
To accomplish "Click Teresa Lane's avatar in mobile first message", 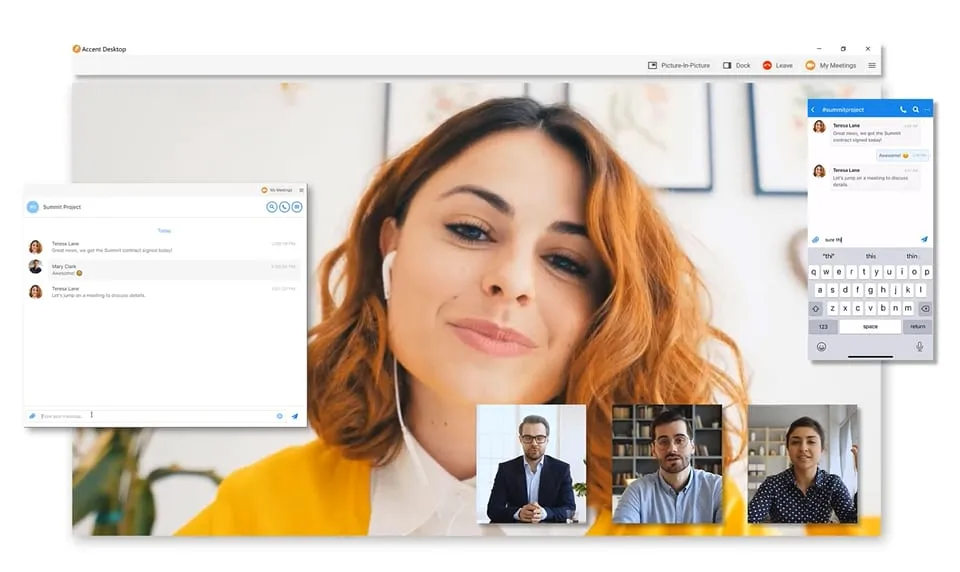I will (x=819, y=127).
